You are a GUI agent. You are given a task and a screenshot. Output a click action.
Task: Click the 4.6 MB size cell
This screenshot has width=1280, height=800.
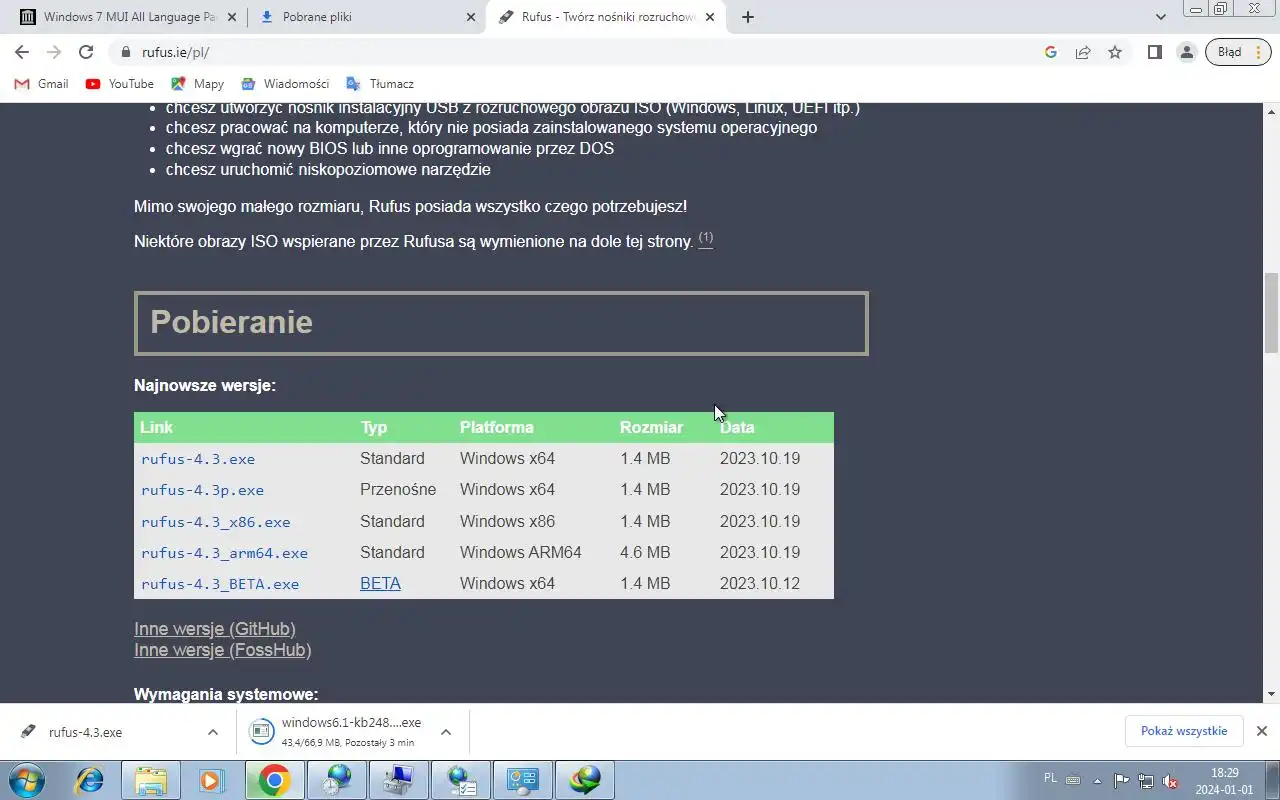[x=645, y=552]
